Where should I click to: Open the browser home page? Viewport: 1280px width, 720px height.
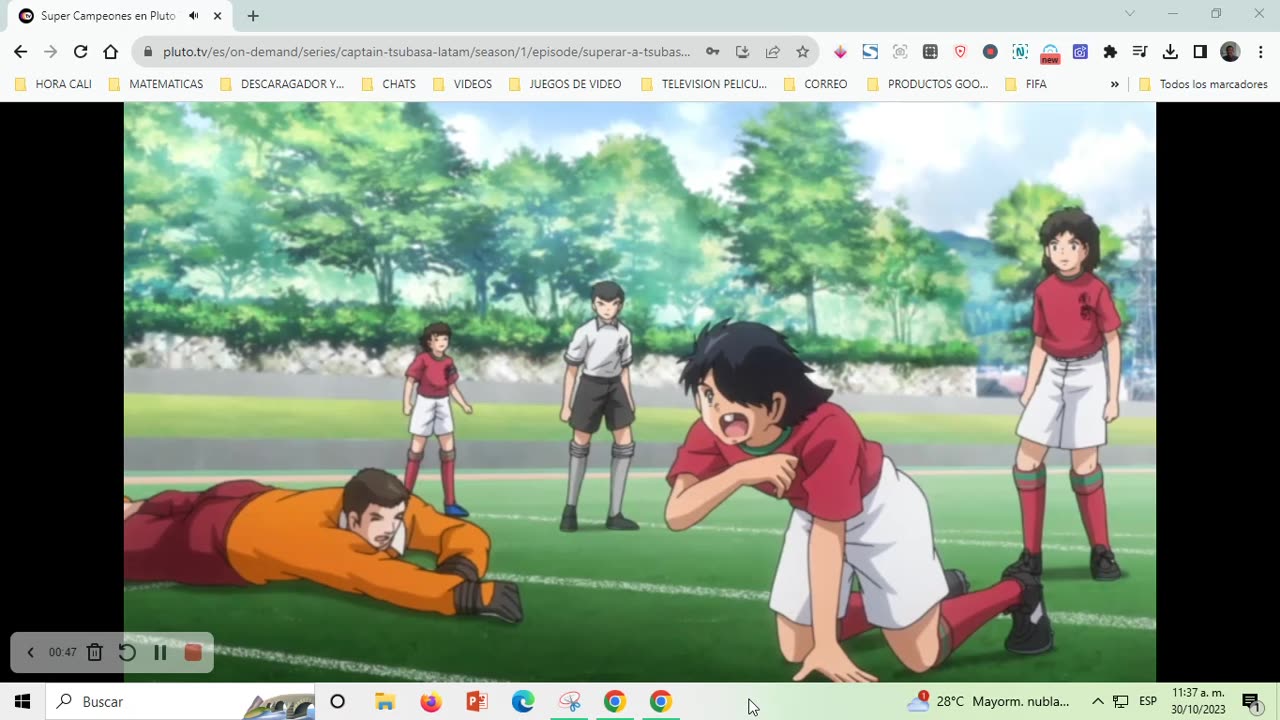[x=111, y=52]
